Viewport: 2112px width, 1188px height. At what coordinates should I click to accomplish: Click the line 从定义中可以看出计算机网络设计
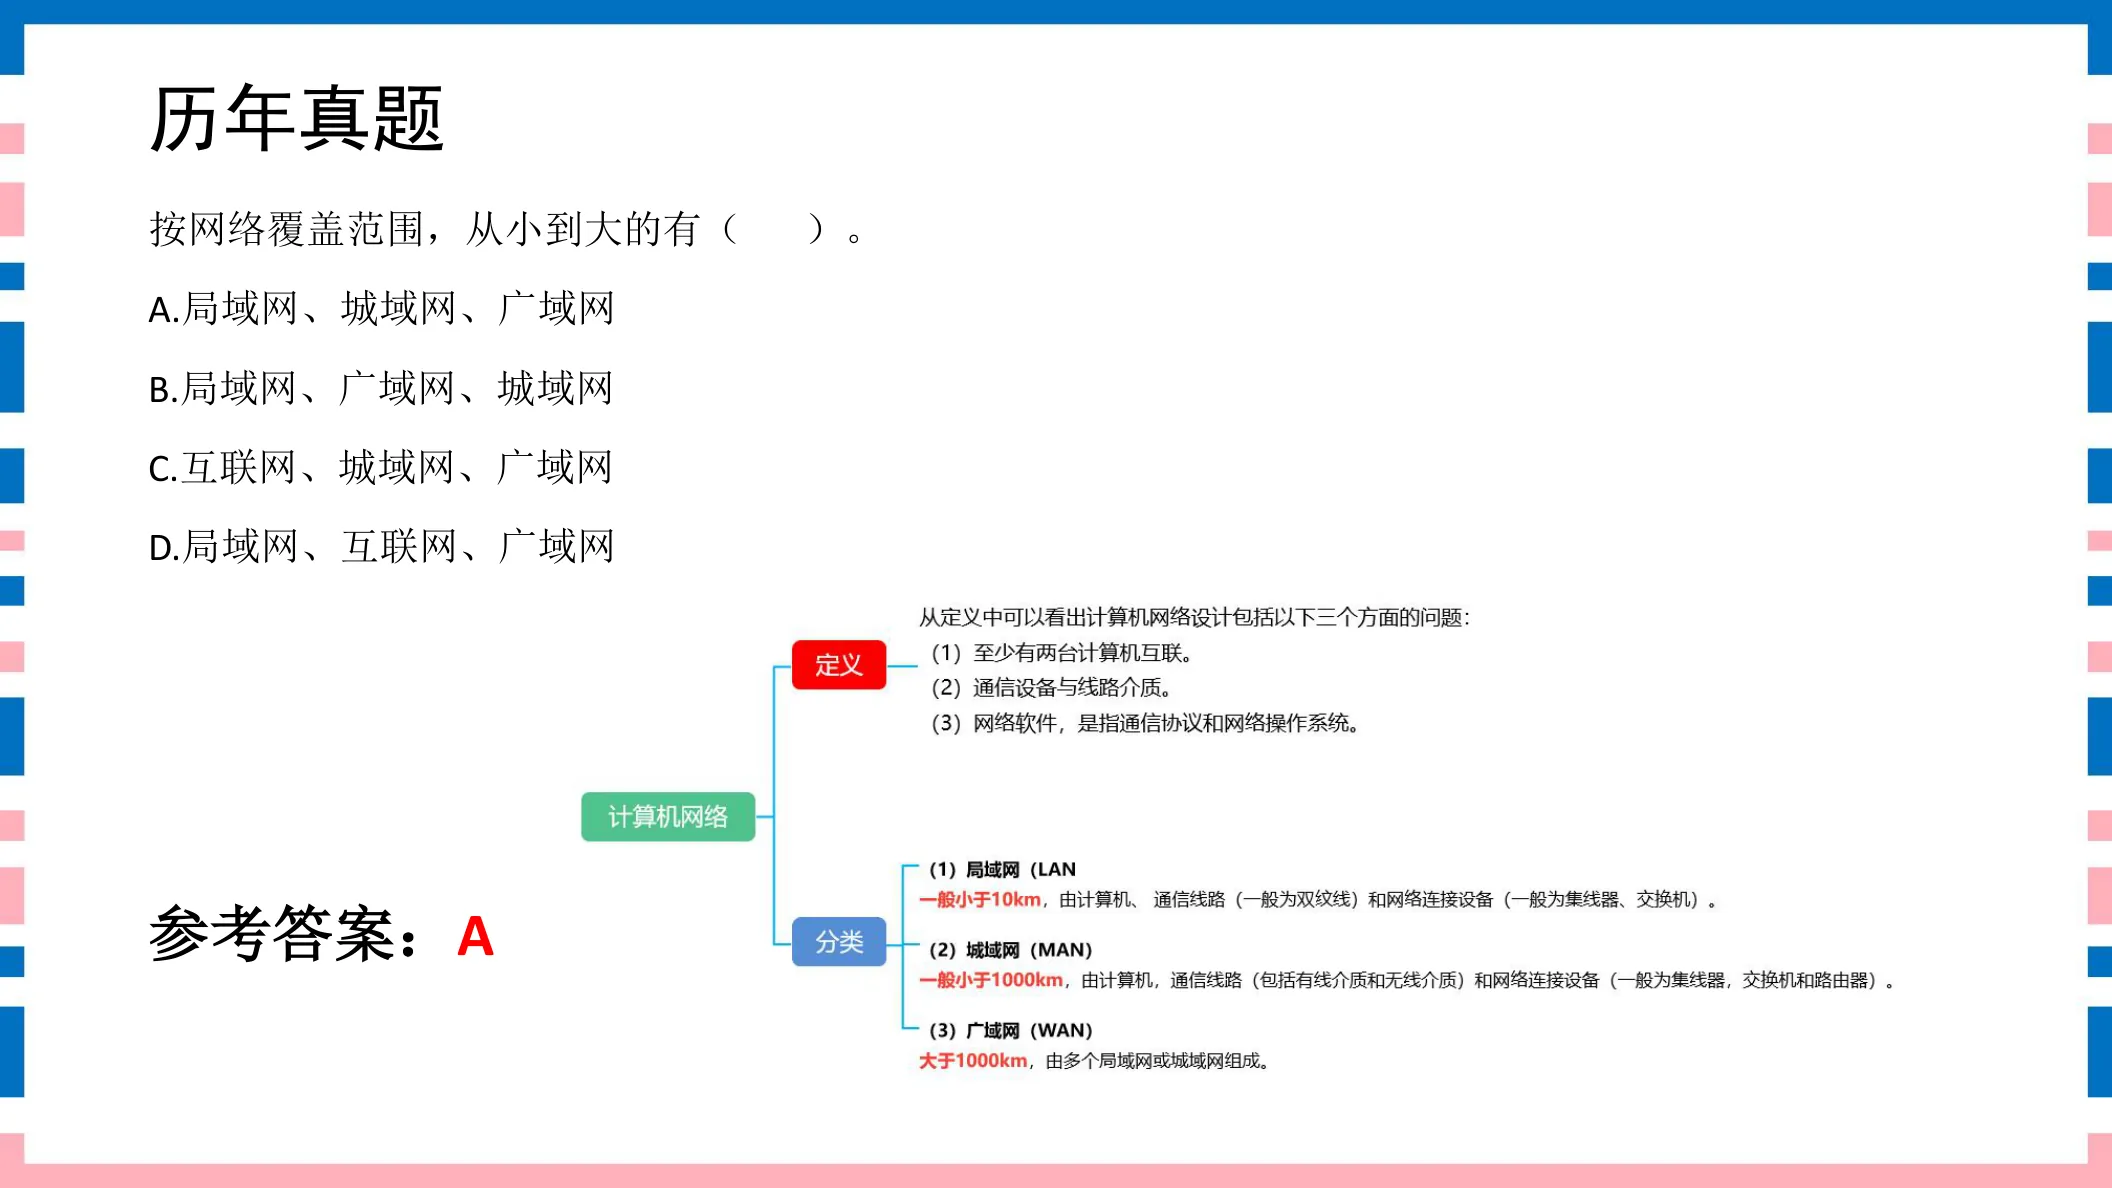[x=1194, y=618]
